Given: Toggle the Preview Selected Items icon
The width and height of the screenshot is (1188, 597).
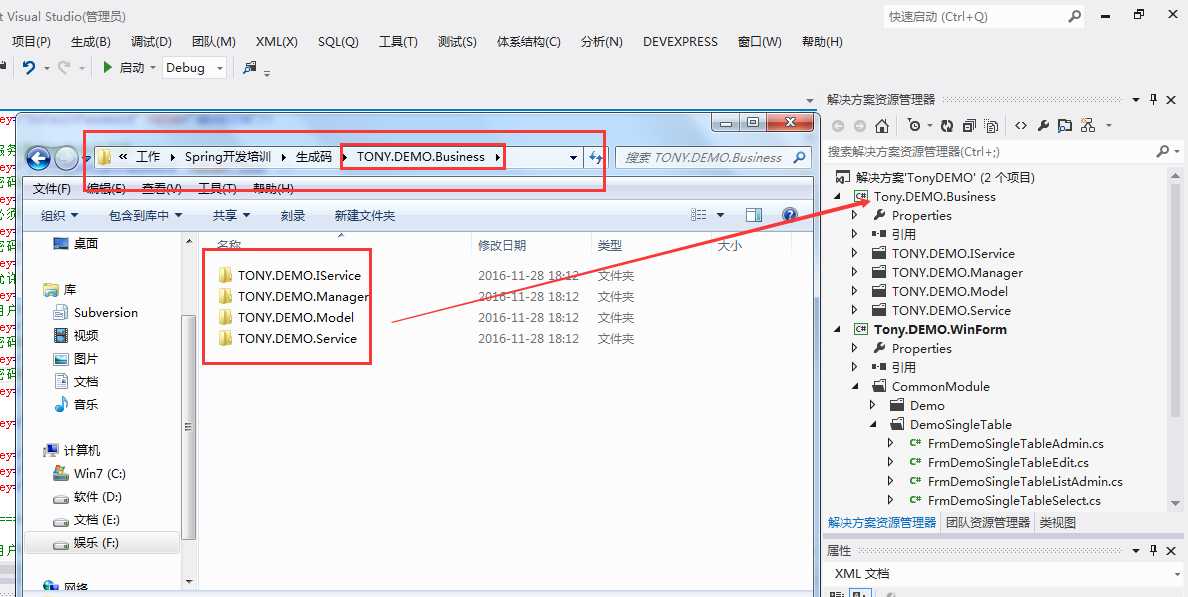Looking at the screenshot, I should [x=1065, y=126].
